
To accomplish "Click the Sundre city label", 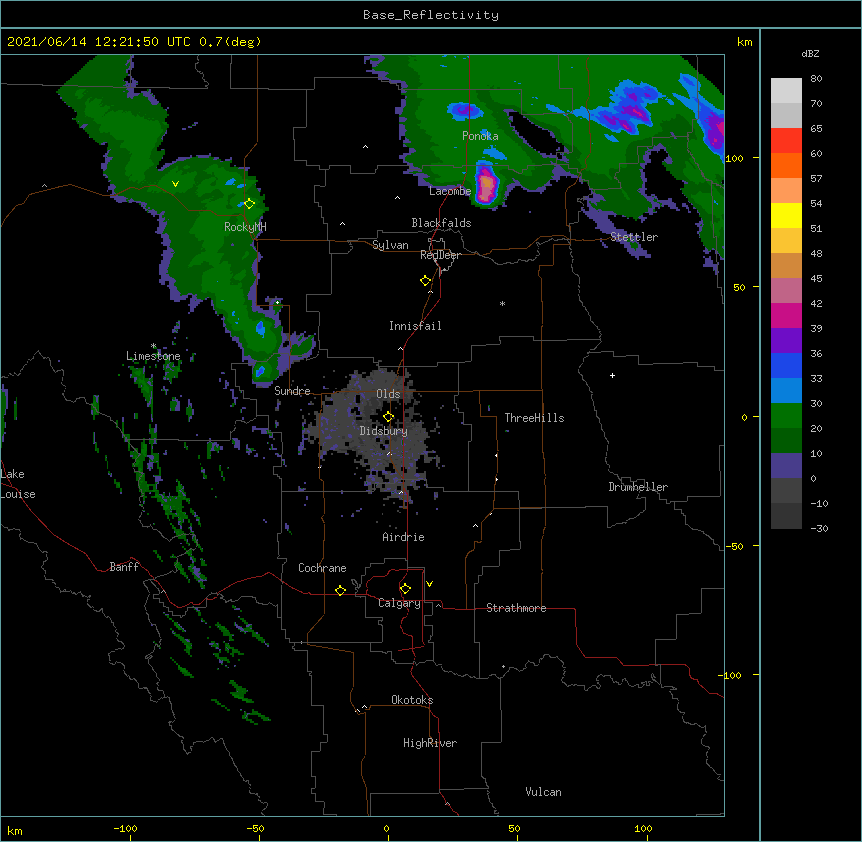I will [x=292, y=391].
